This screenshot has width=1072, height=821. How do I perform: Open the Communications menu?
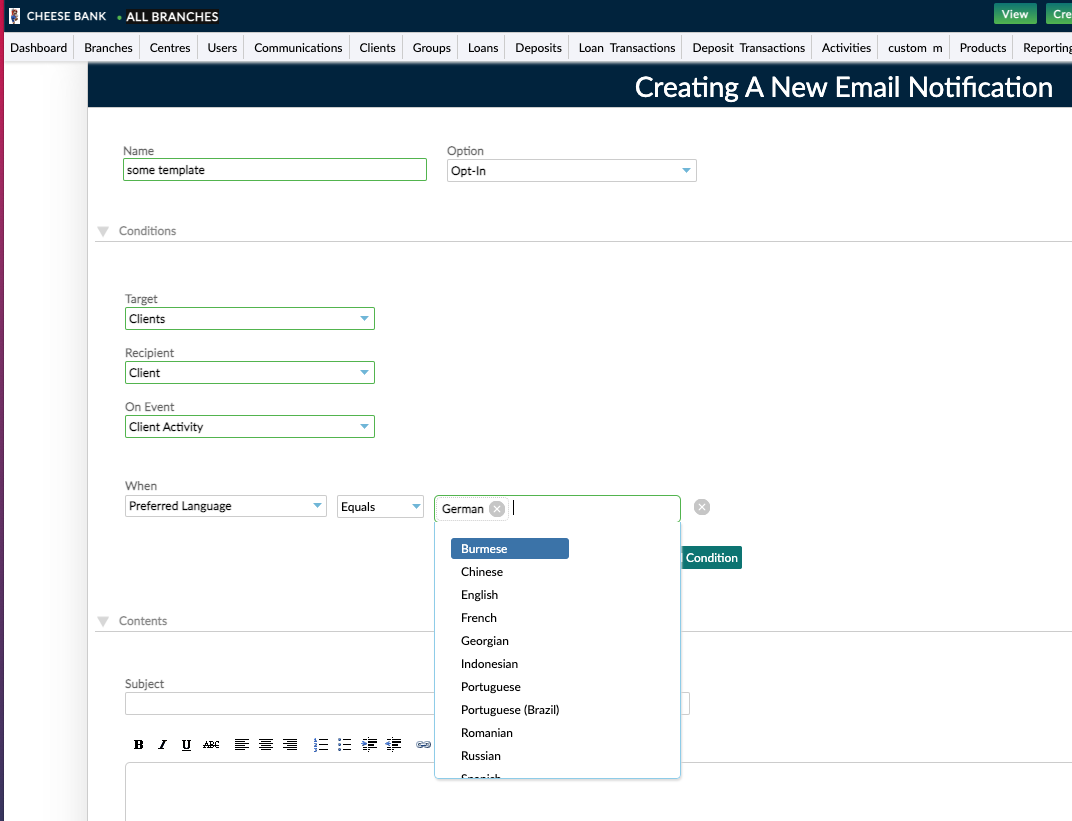[297, 47]
